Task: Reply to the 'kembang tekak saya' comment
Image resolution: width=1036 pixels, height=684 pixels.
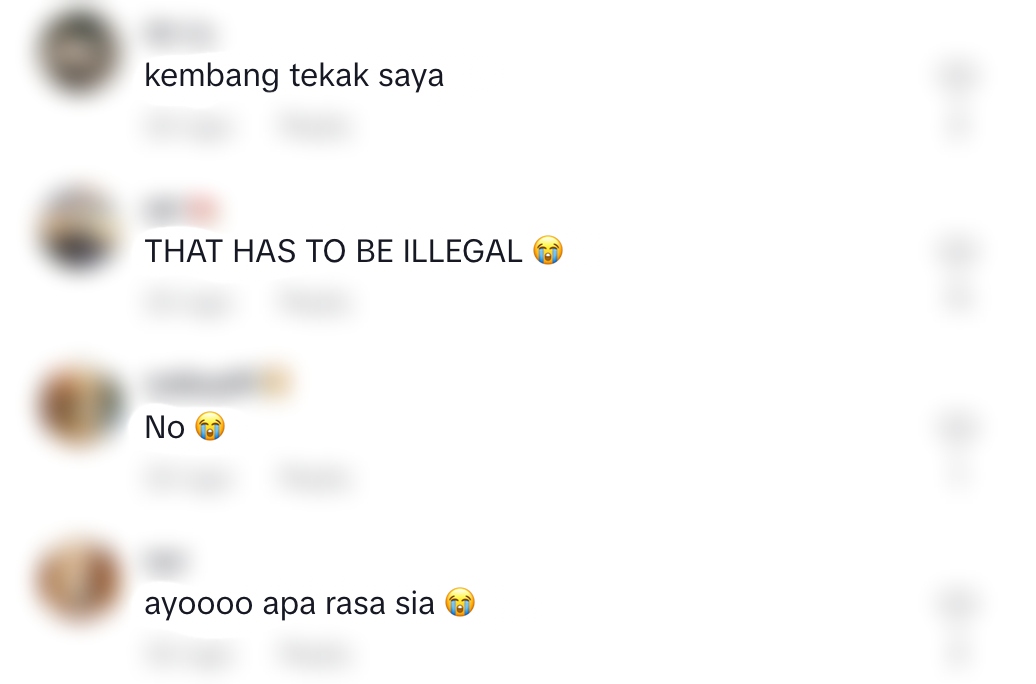Action: pos(314,126)
